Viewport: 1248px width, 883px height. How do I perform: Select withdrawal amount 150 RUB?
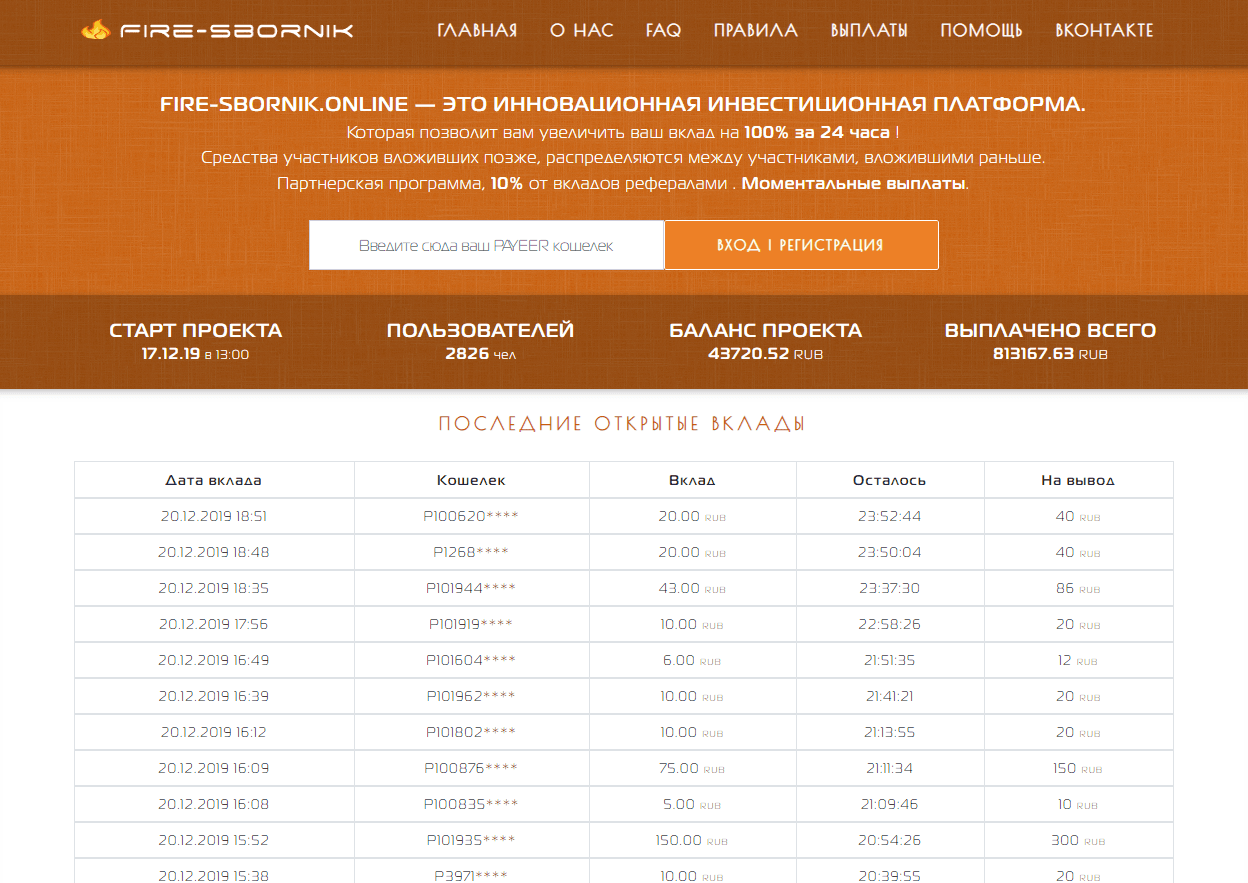tap(1078, 768)
